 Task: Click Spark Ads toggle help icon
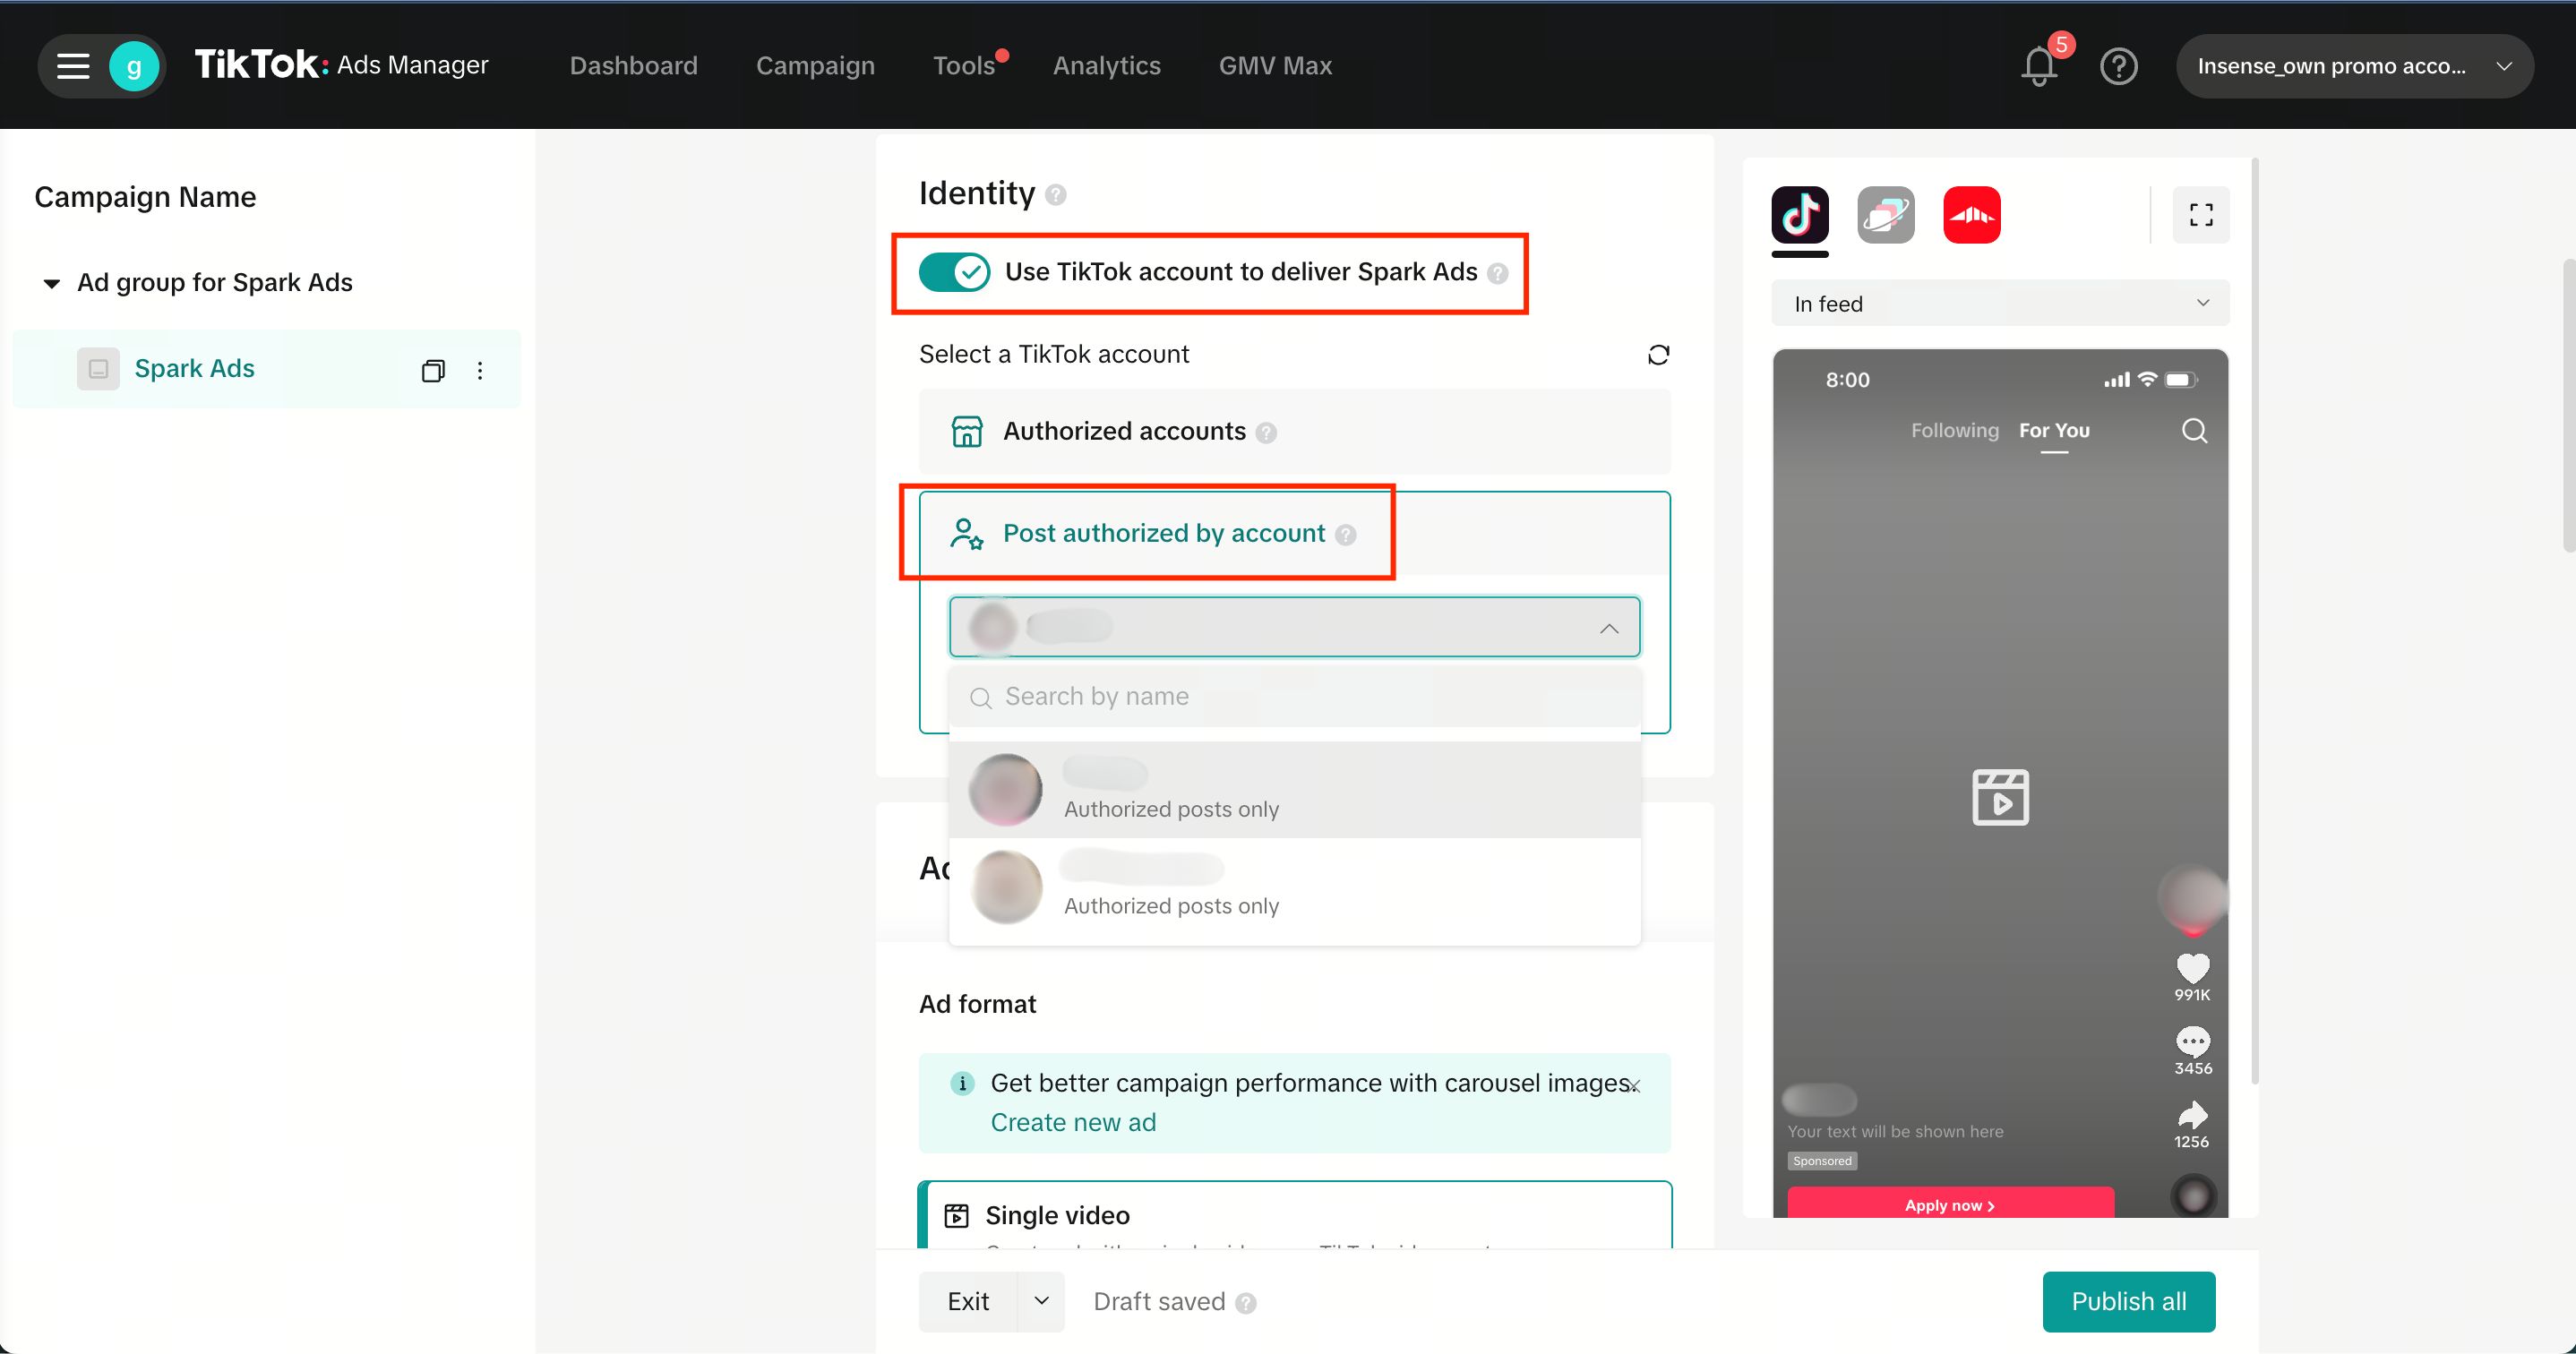point(1497,273)
